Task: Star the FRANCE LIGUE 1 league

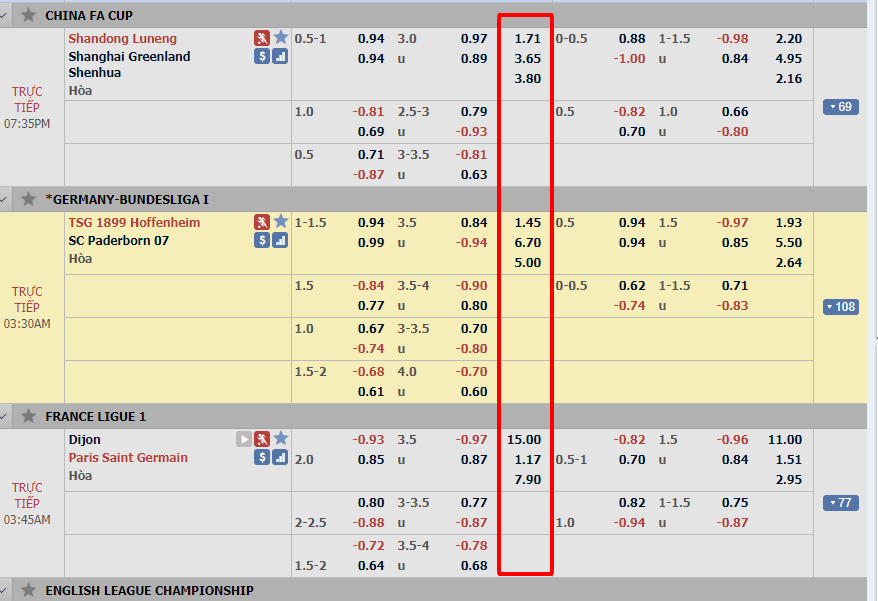Action: click(28, 416)
